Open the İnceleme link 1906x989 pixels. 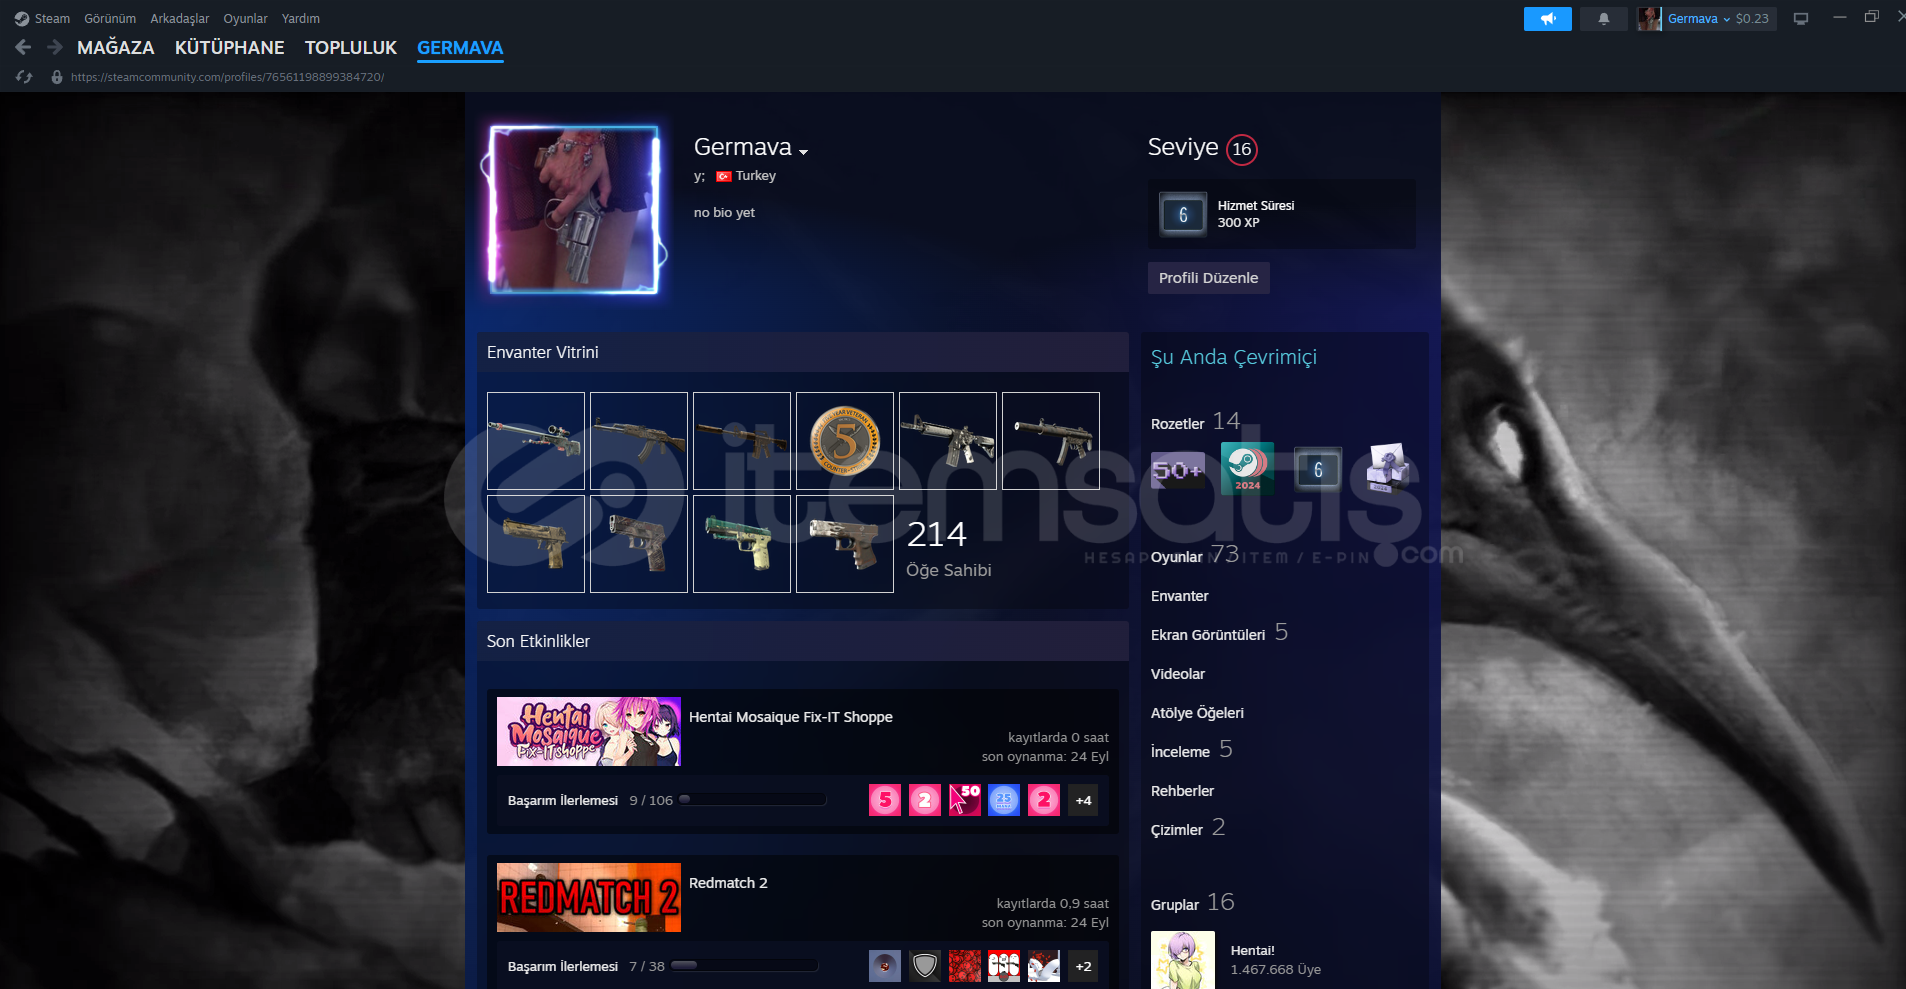pos(1191,751)
